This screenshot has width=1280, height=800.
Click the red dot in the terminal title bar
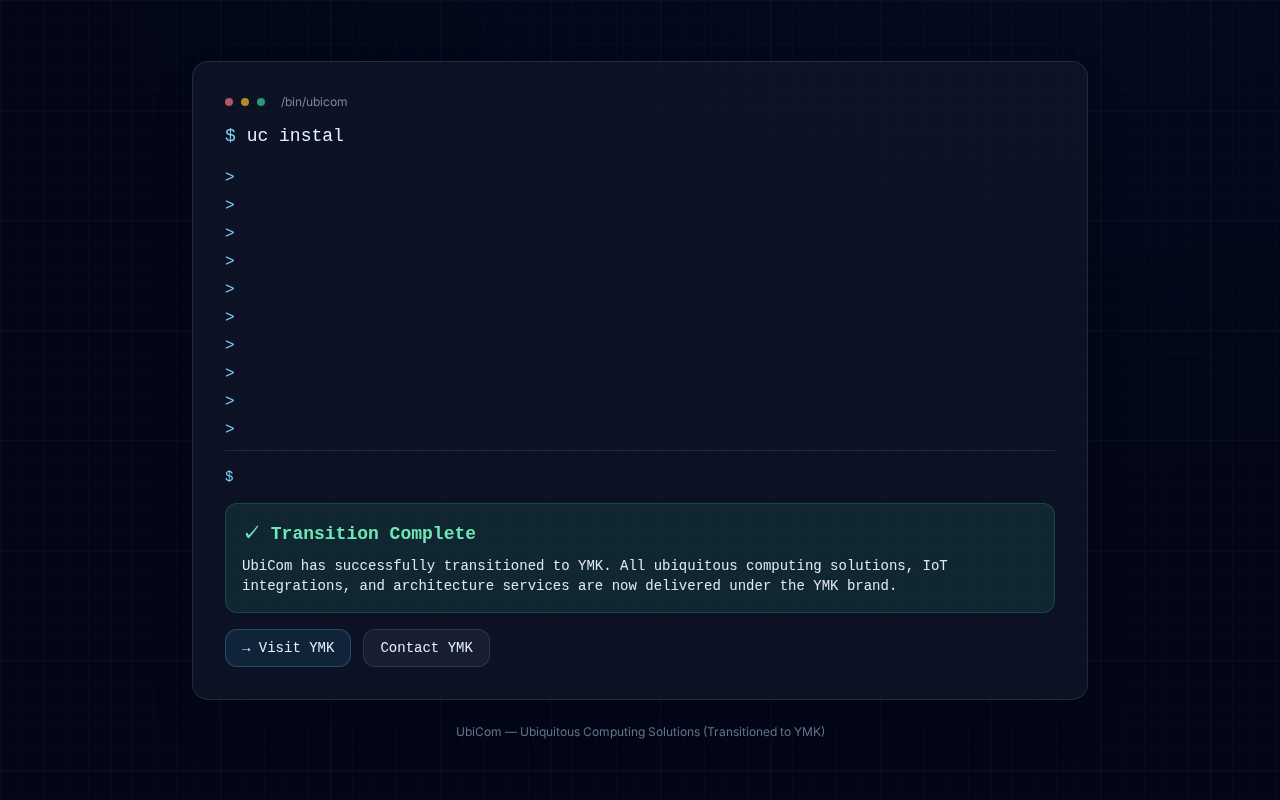(x=229, y=102)
